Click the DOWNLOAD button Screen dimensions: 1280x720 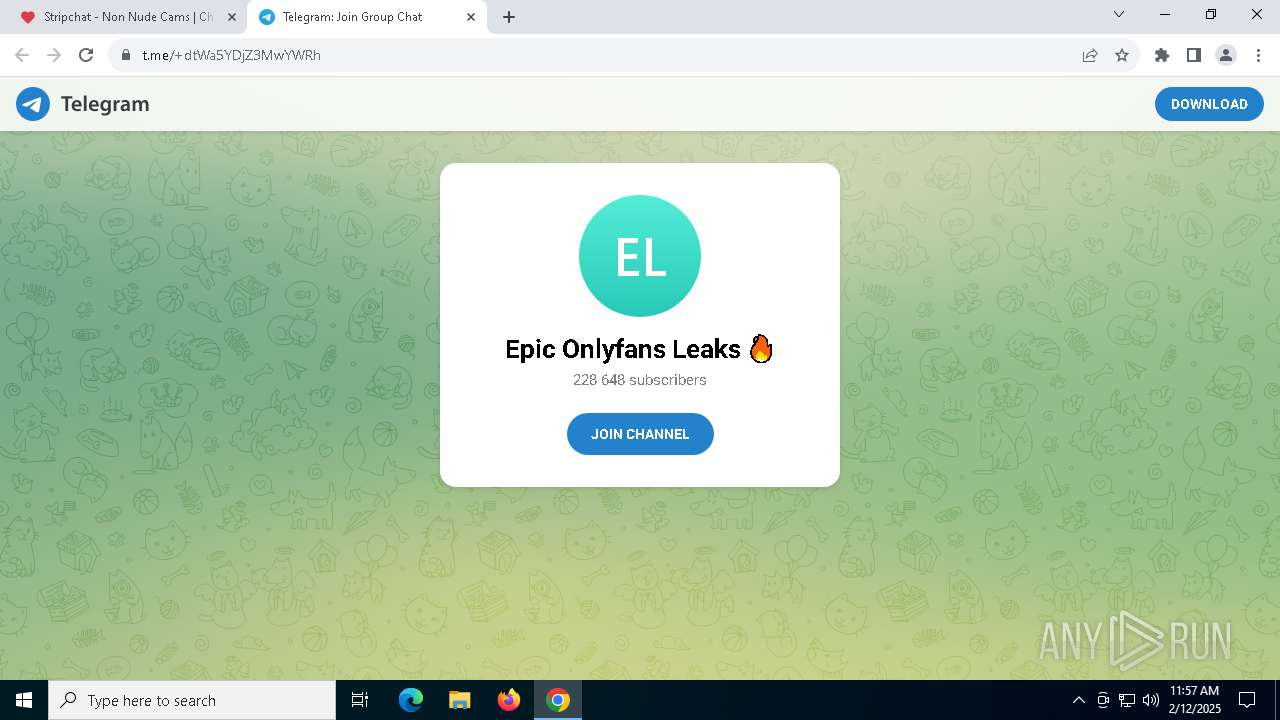coord(1209,104)
